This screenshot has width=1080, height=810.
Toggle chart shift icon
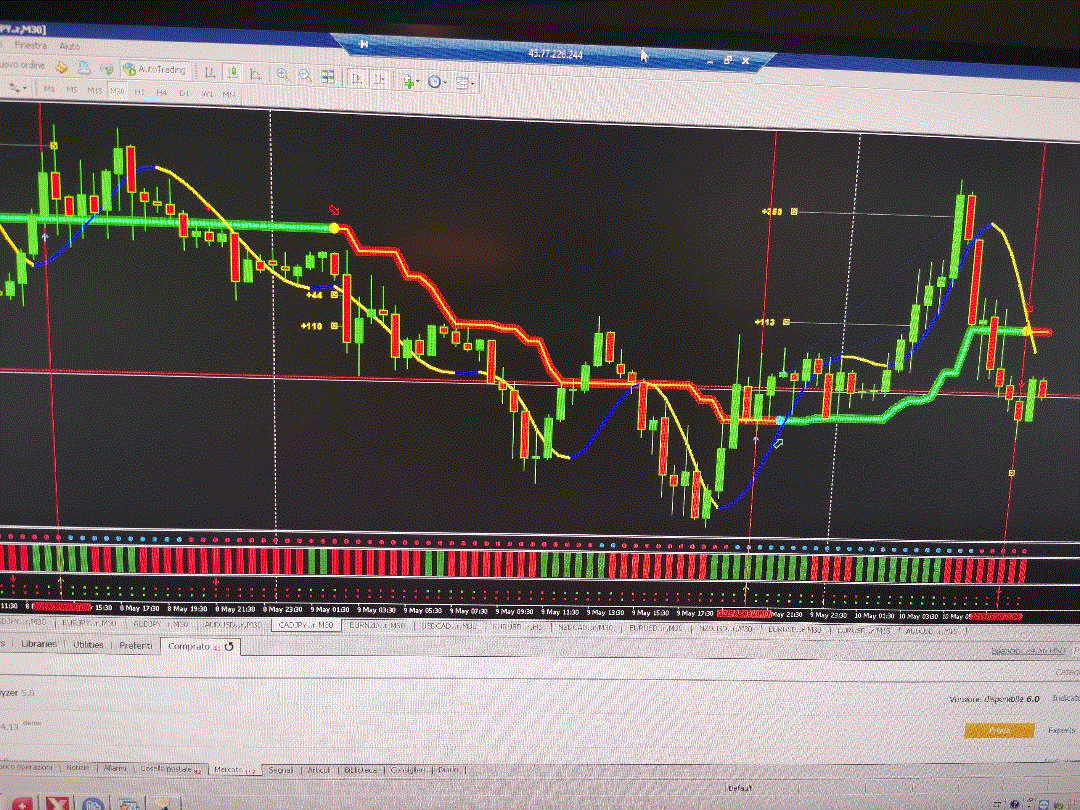coord(380,79)
